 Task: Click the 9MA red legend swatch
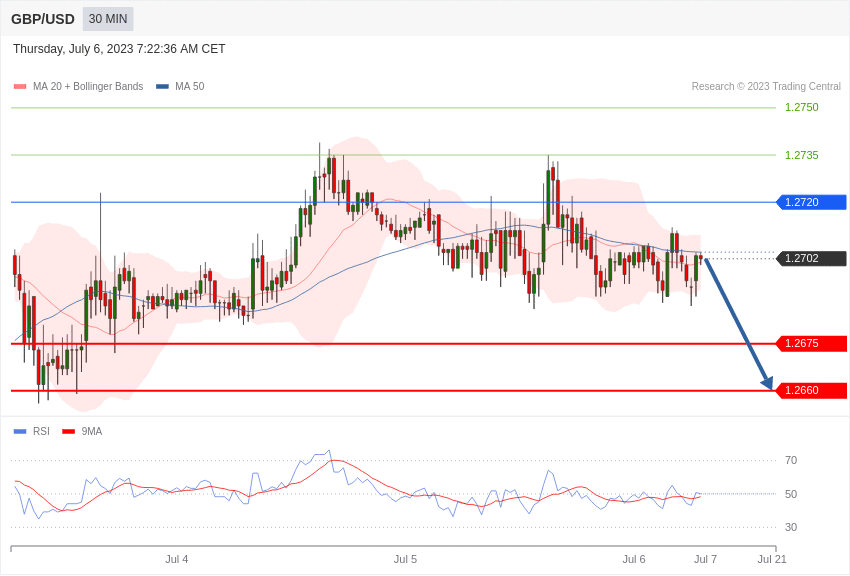(68, 431)
